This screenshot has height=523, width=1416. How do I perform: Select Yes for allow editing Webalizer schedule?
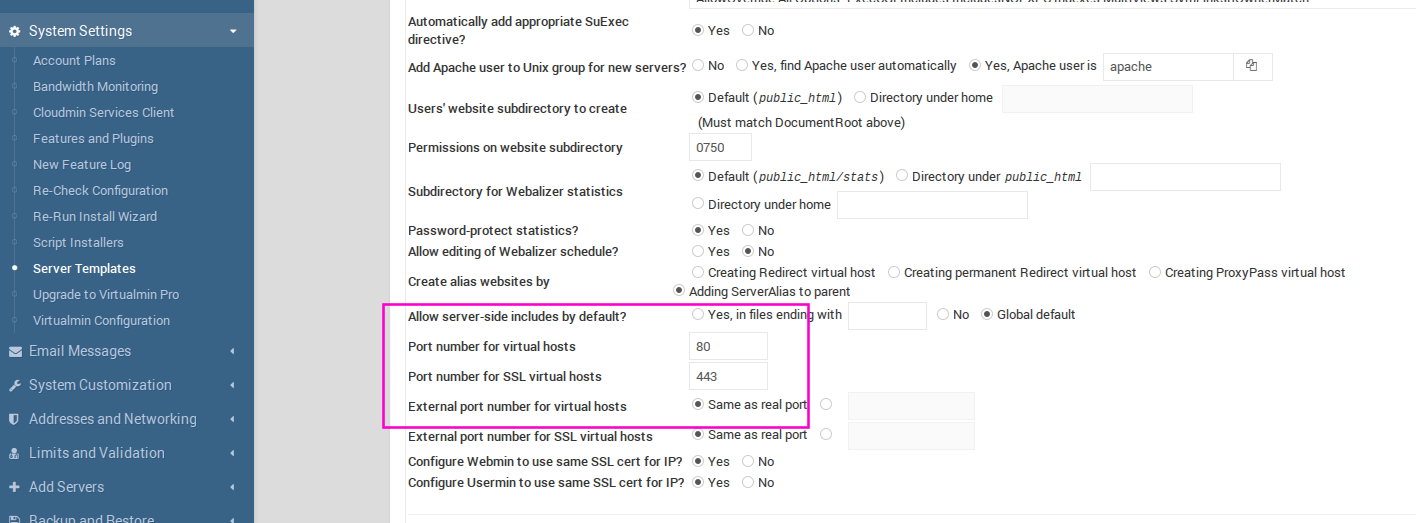point(698,252)
